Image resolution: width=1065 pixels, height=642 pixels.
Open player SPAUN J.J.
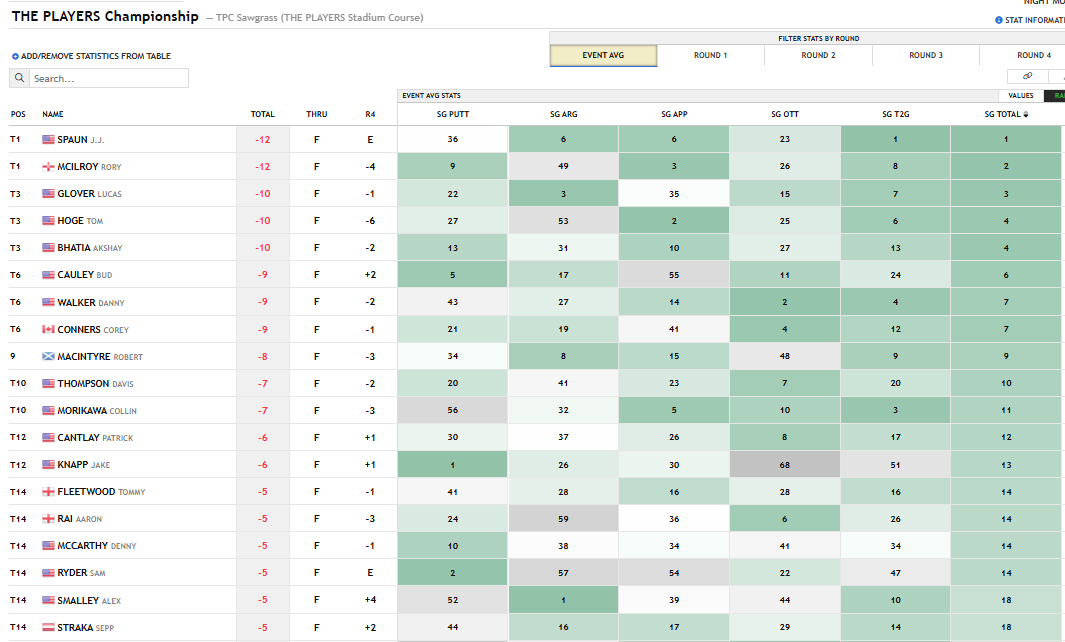(81, 139)
